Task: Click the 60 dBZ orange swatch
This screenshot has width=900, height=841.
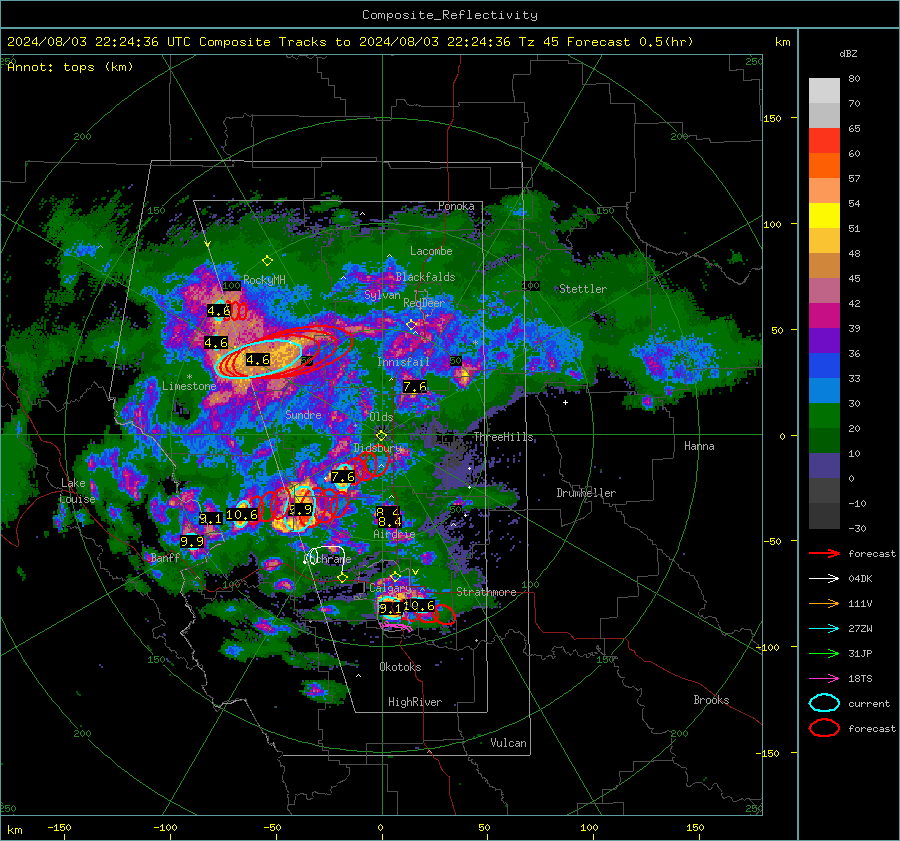Action: point(824,165)
